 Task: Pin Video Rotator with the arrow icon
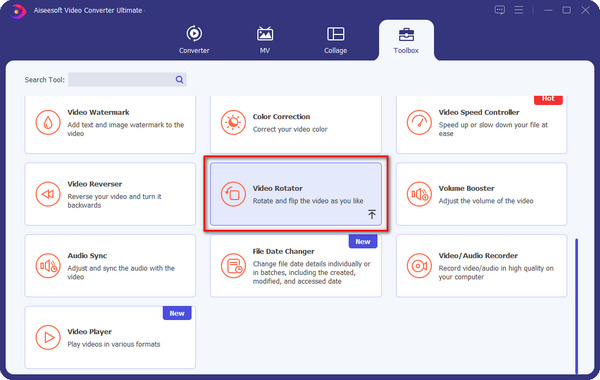pyautogui.click(x=372, y=214)
